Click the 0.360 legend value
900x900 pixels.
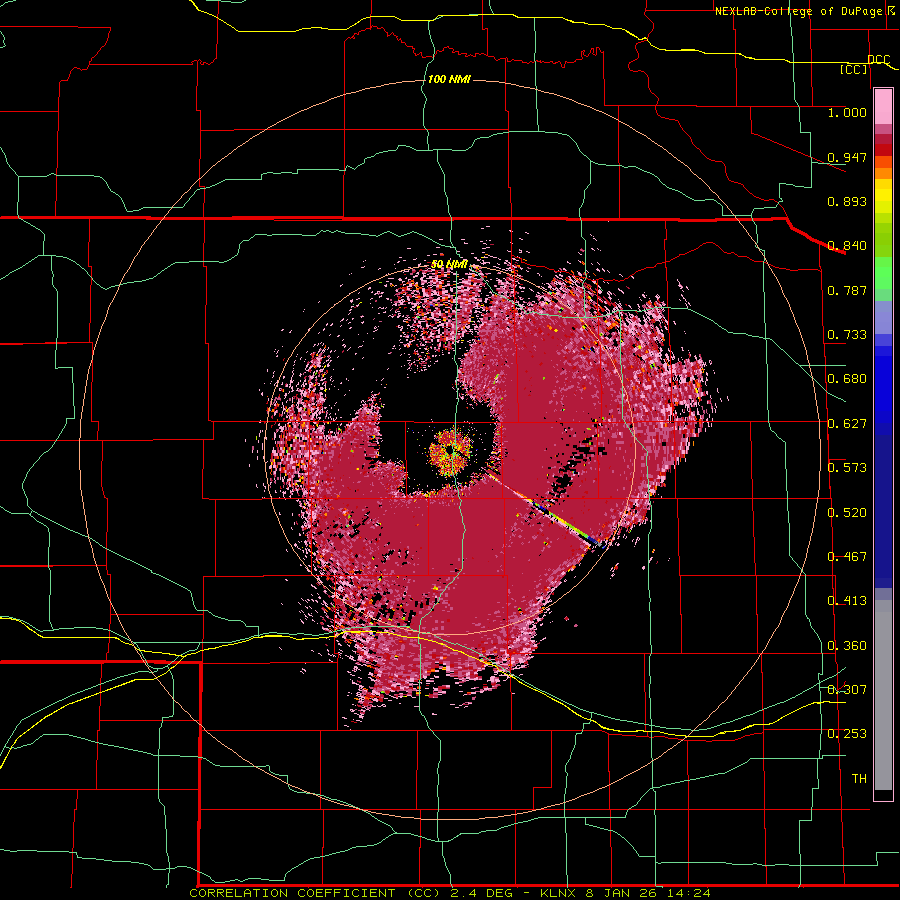click(847, 646)
